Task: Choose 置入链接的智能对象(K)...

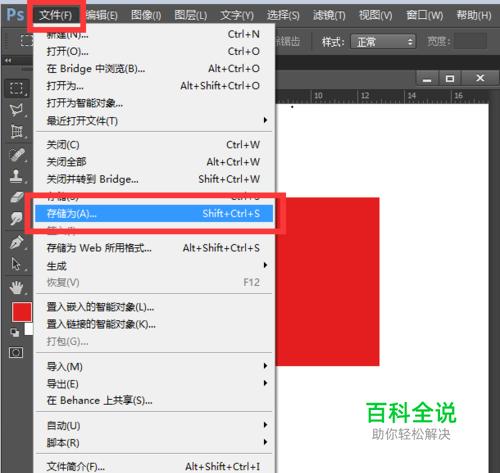Action: click(154, 324)
